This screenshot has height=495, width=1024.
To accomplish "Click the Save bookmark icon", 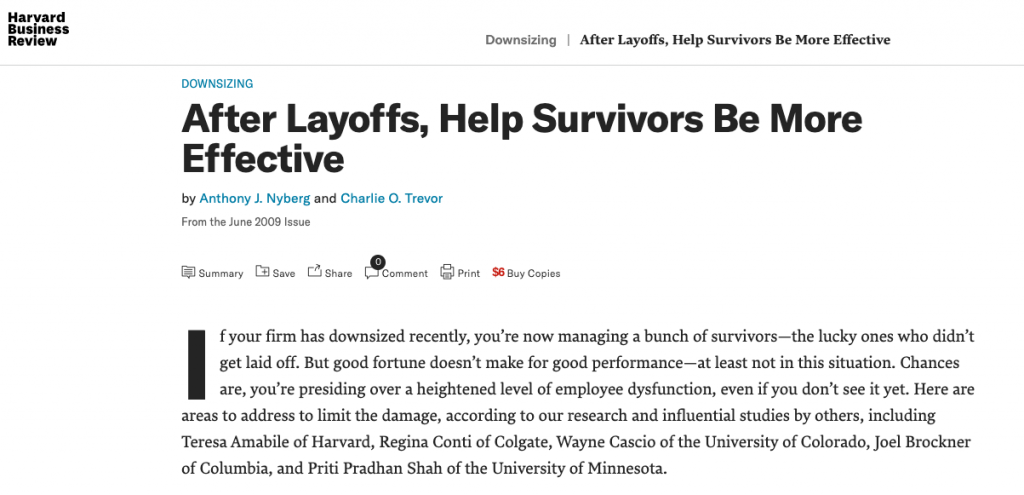I will (x=262, y=271).
